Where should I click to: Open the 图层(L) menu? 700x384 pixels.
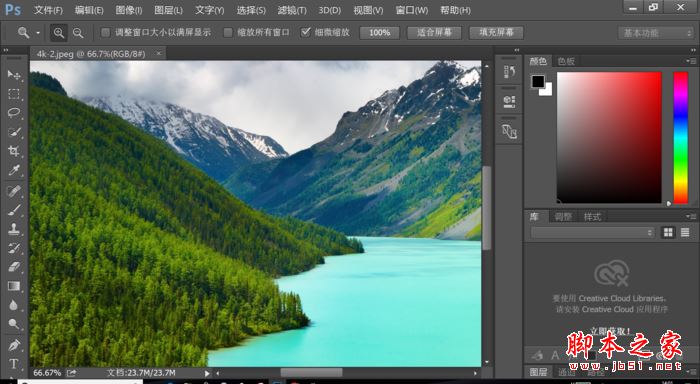pyautogui.click(x=168, y=10)
